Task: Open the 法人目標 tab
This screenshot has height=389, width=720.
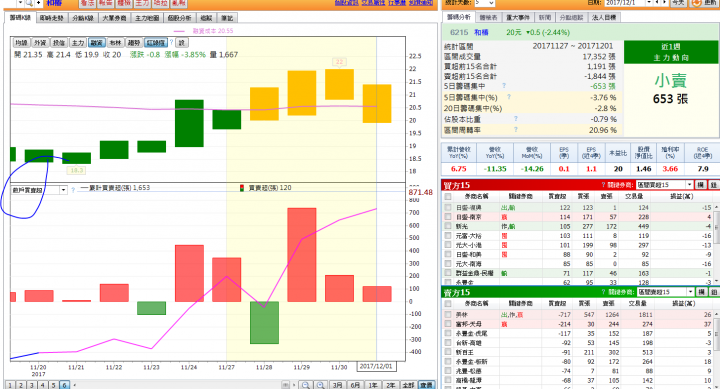Action: tap(604, 17)
